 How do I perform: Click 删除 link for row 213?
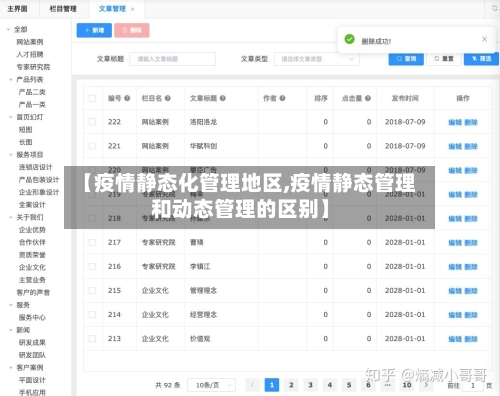471,339
